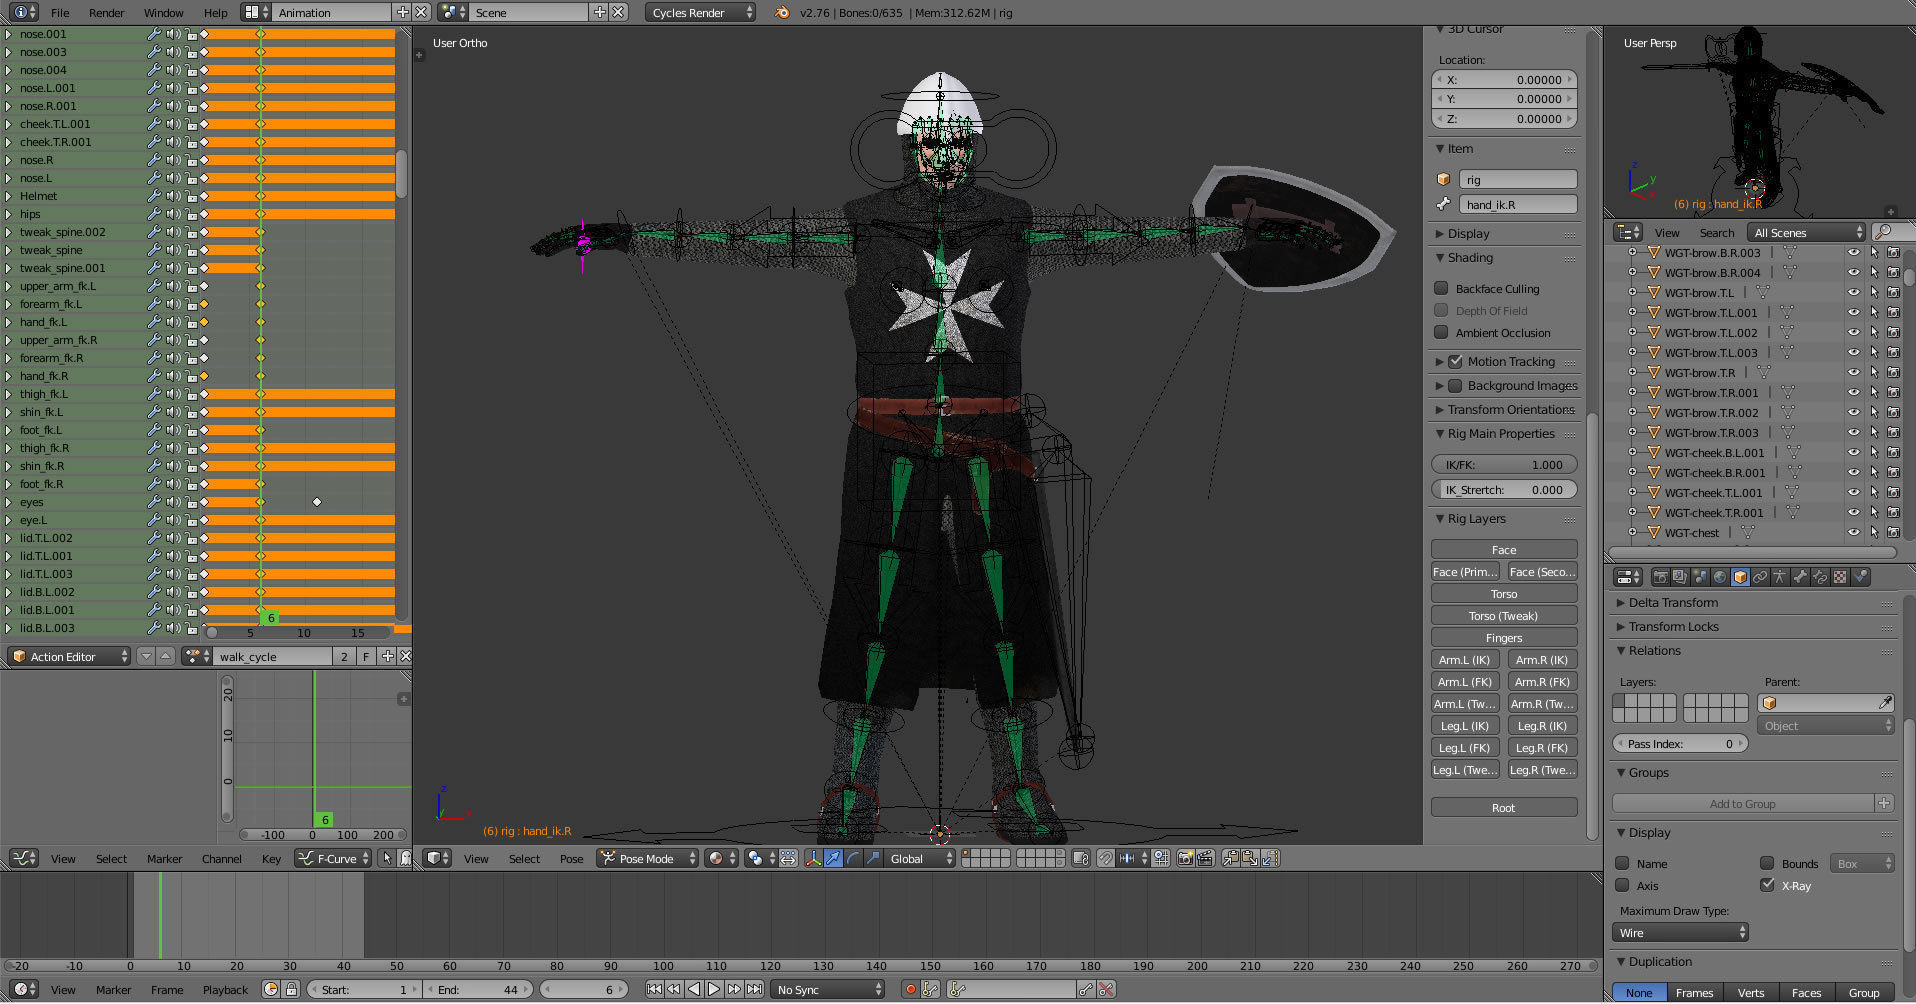Viewport: 1916px width, 1004px height.
Task: Open the Action Editor mode dropdown
Action: [x=69, y=656]
